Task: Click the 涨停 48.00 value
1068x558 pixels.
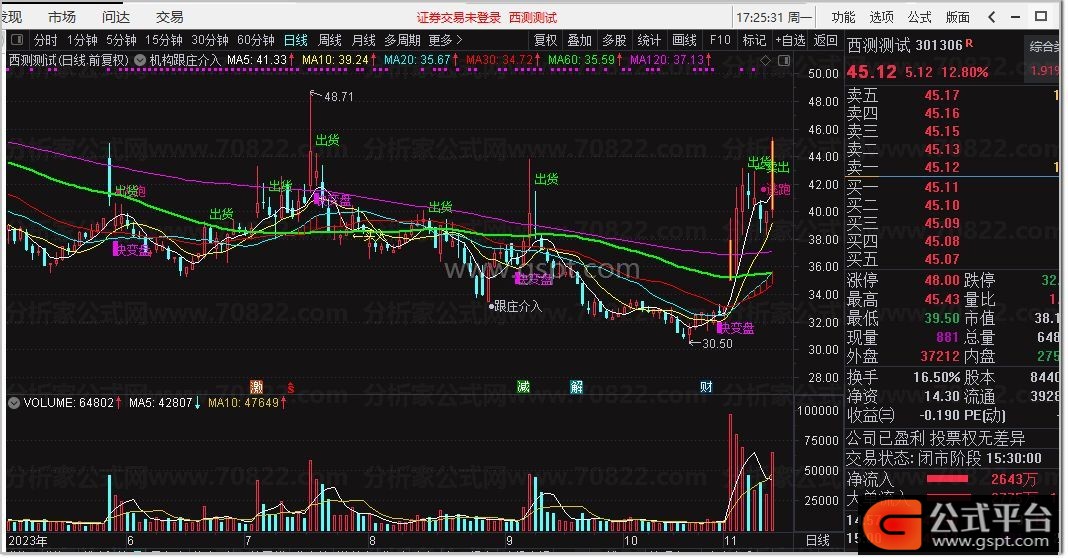Action: (x=941, y=280)
